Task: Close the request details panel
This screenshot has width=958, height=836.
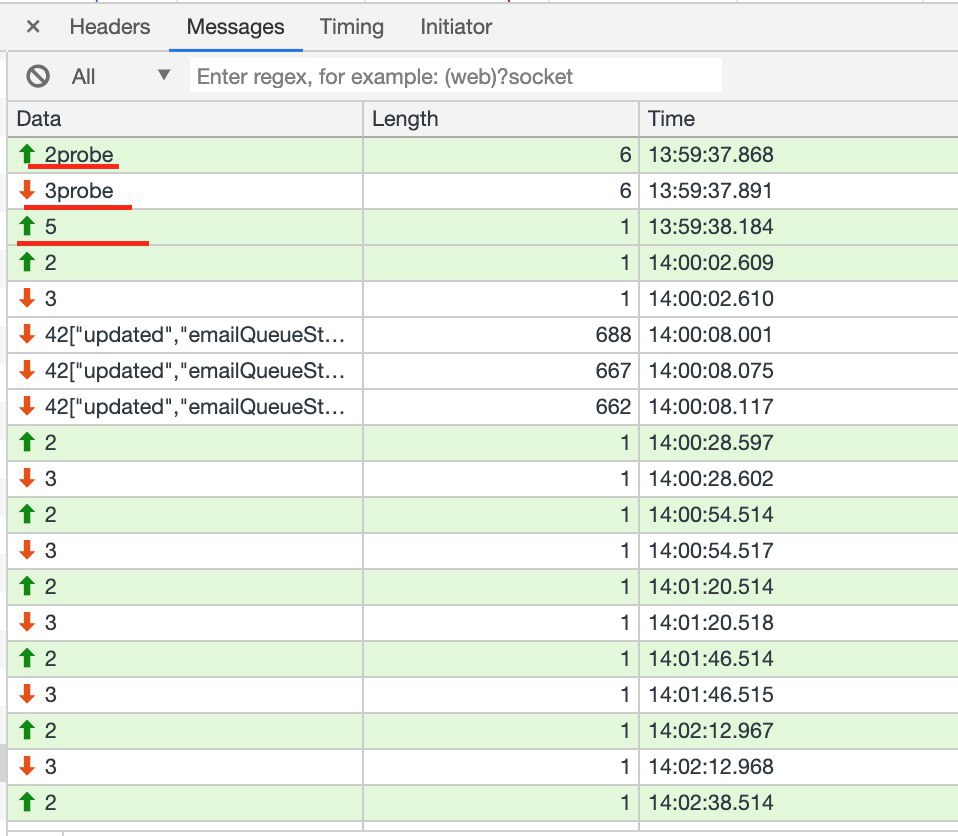Action: (33, 26)
